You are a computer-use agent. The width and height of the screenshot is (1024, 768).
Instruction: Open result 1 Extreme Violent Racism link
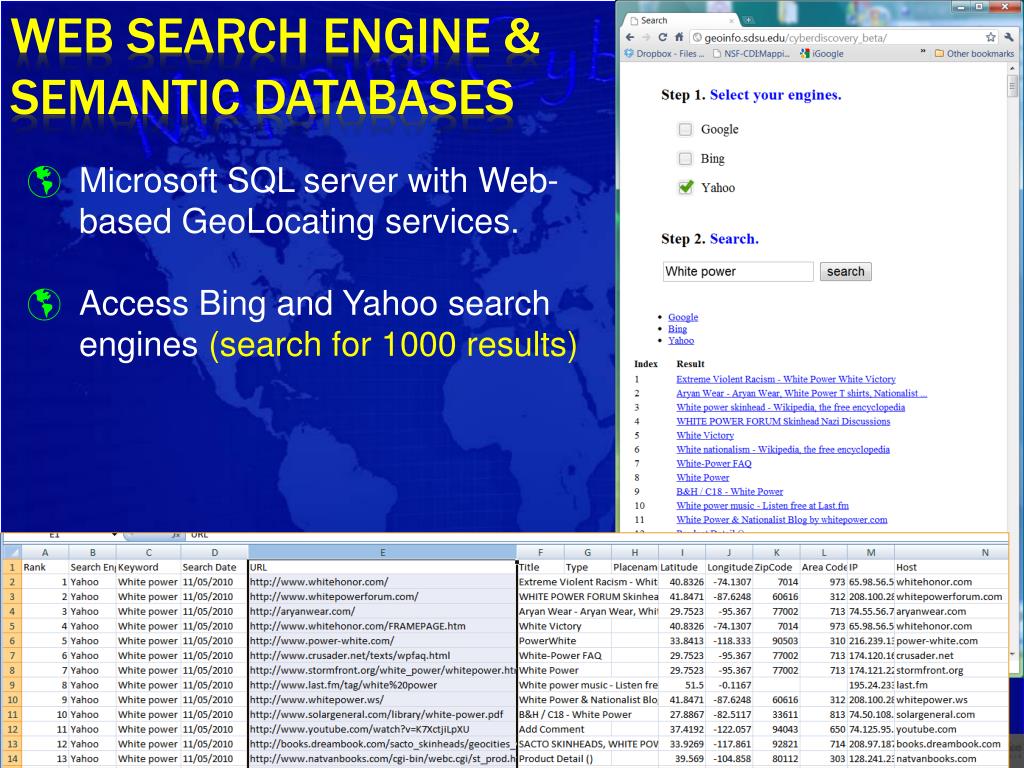(786, 379)
